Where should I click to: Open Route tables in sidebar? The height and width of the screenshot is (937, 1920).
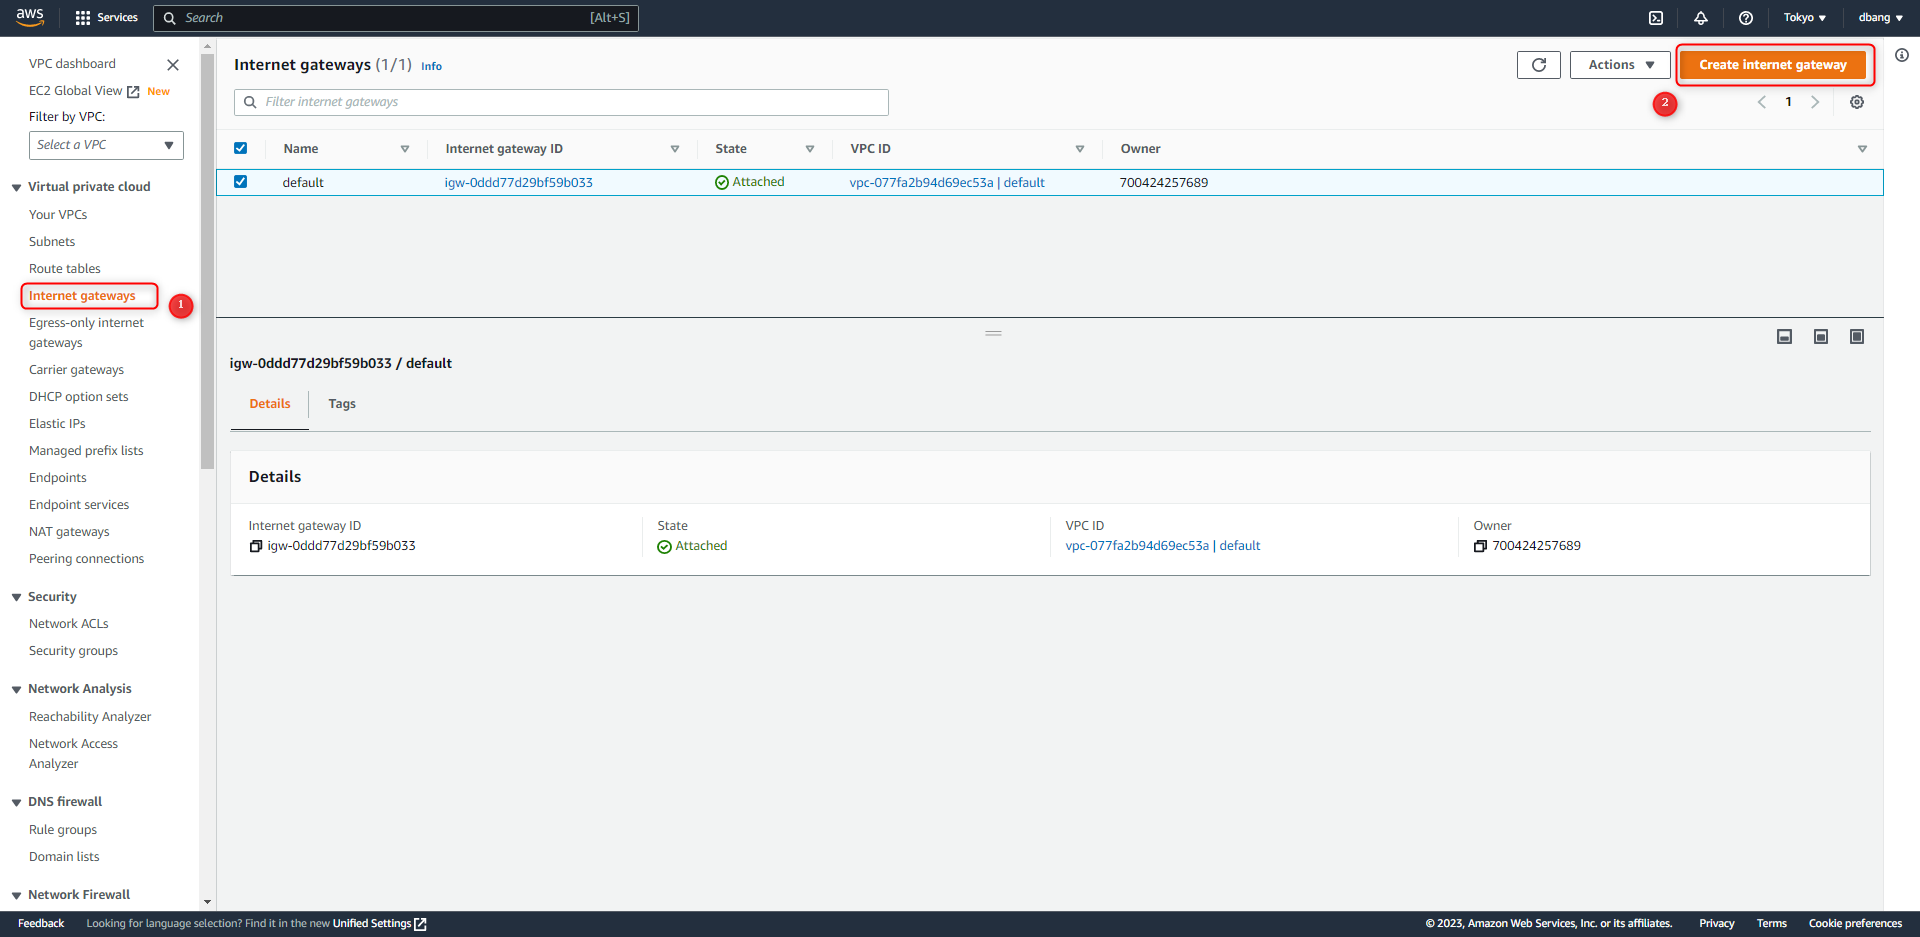click(65, 269)
